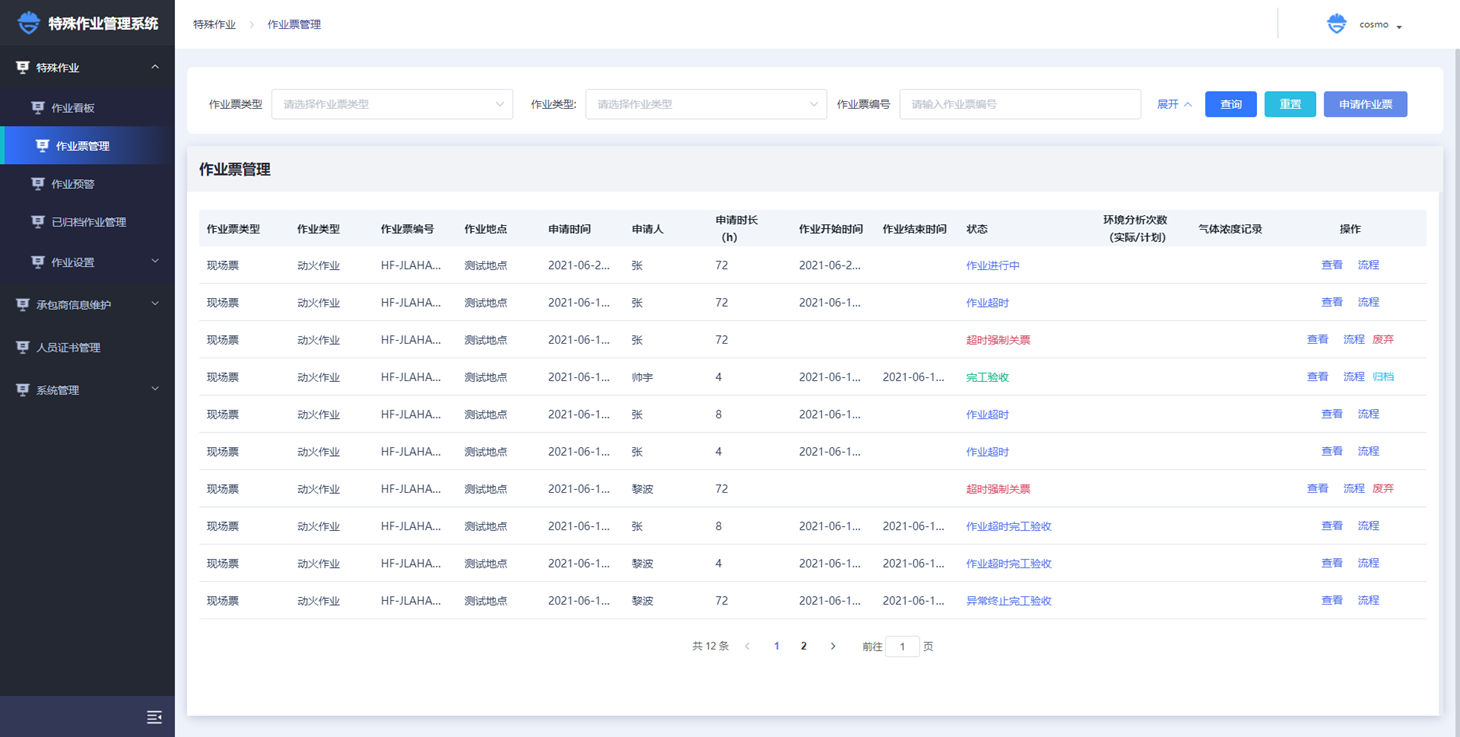This screenshot has width=1460, height=737.
Task: Focus the 作业票编号 input field
Action: click(1020, 104)
